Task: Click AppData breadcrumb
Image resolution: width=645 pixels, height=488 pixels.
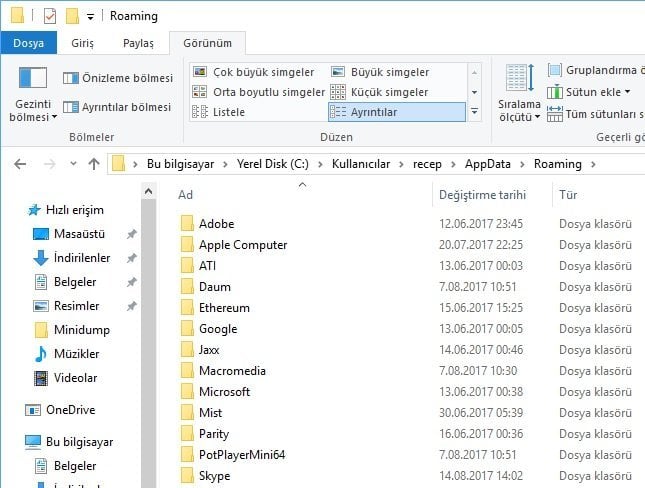Action: click(487, 164)
